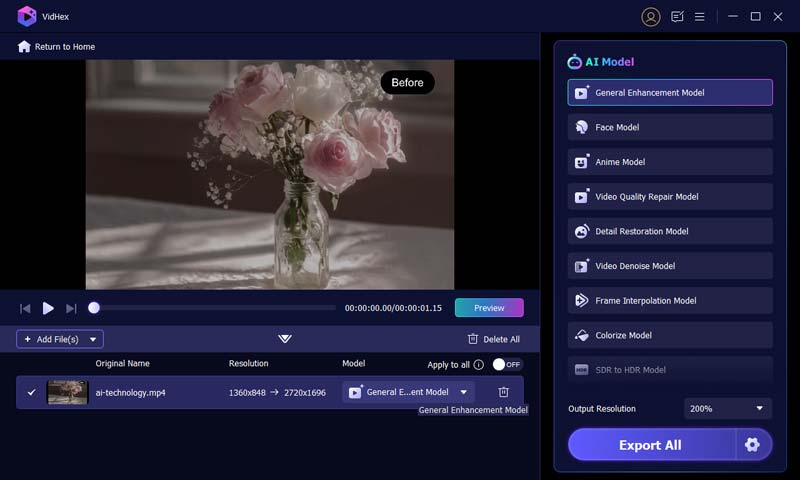Screen dimensions: 800x480
Task: Click the timecode 00:00:00.00/00:00:01.15
Action: (393, 308)
